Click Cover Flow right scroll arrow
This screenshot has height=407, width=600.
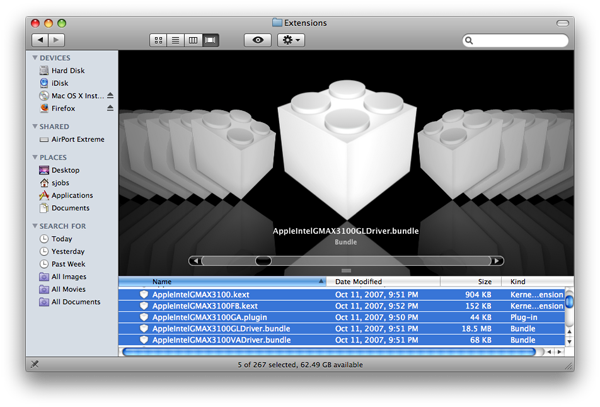(497, 261)
